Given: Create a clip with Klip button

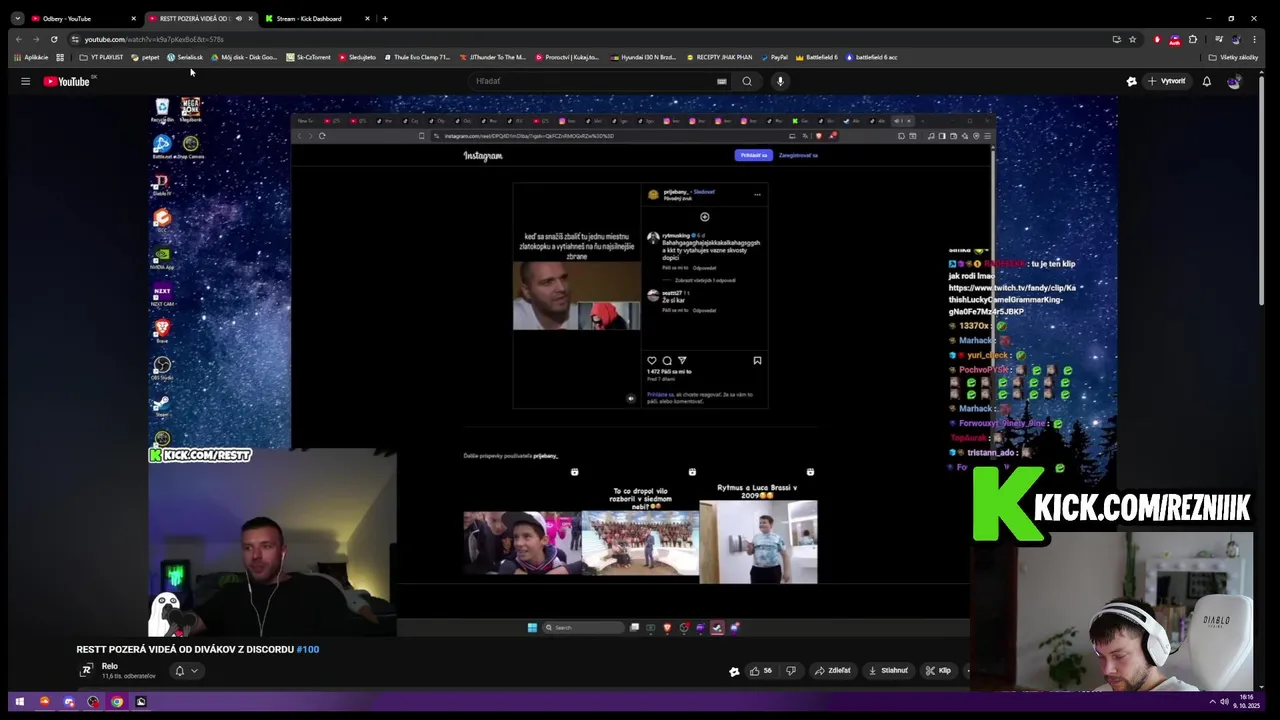Looking at the screenshot, I should [938, 670].
